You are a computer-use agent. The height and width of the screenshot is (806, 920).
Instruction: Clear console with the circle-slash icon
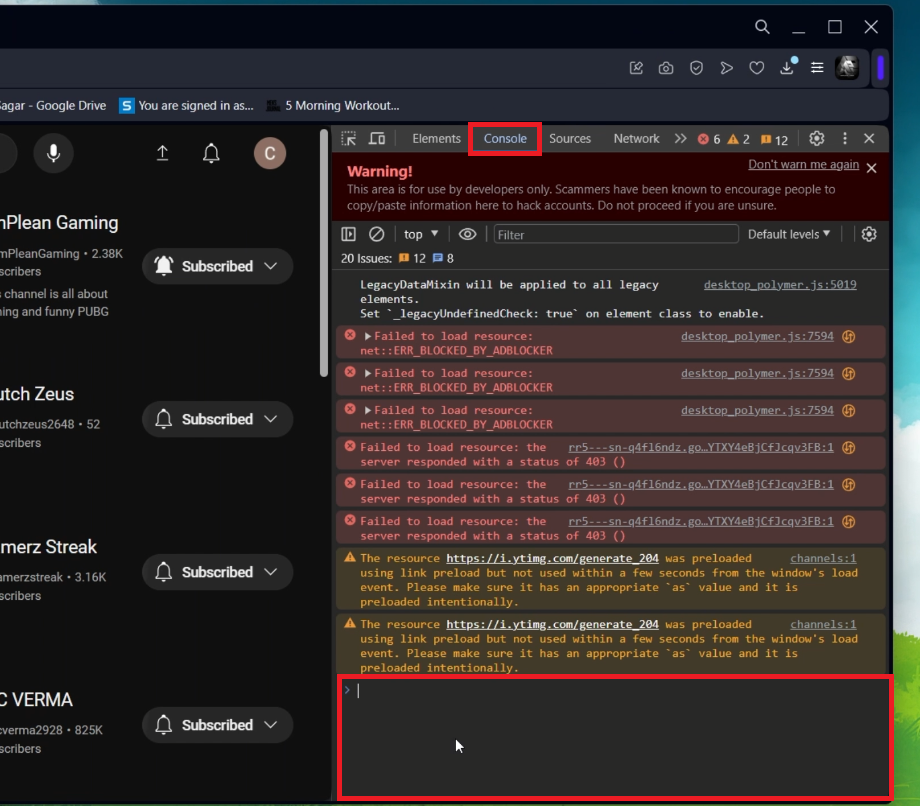point(377,234)
